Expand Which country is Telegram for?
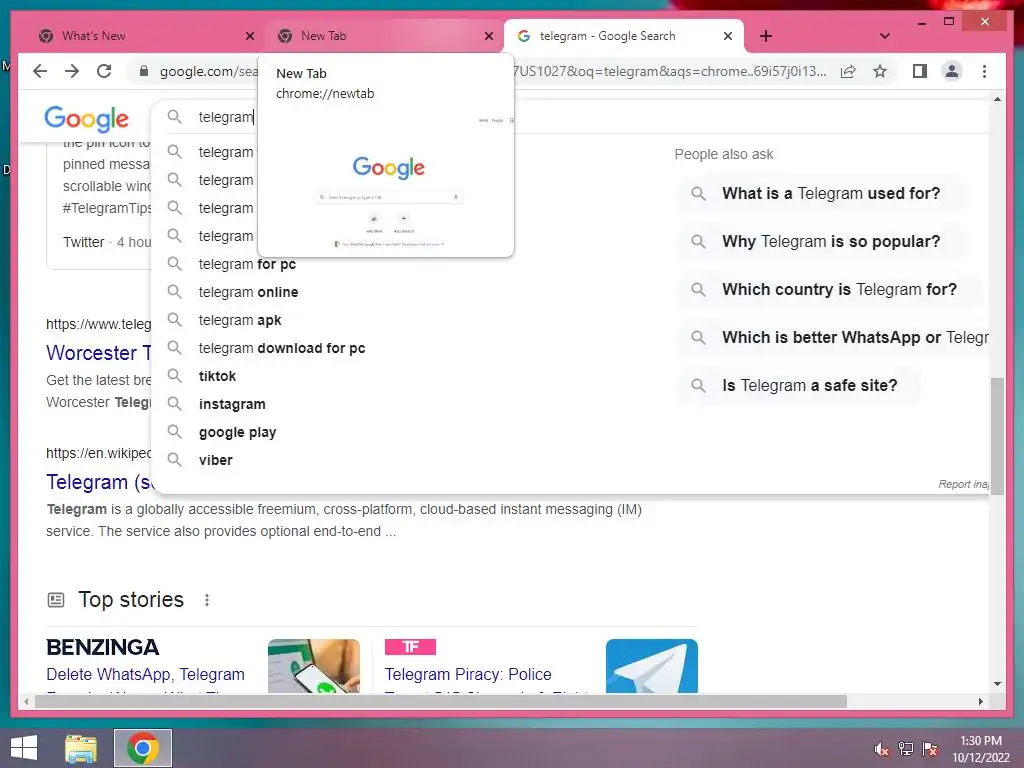1024x768 pixels. click(x=829, y=289)
